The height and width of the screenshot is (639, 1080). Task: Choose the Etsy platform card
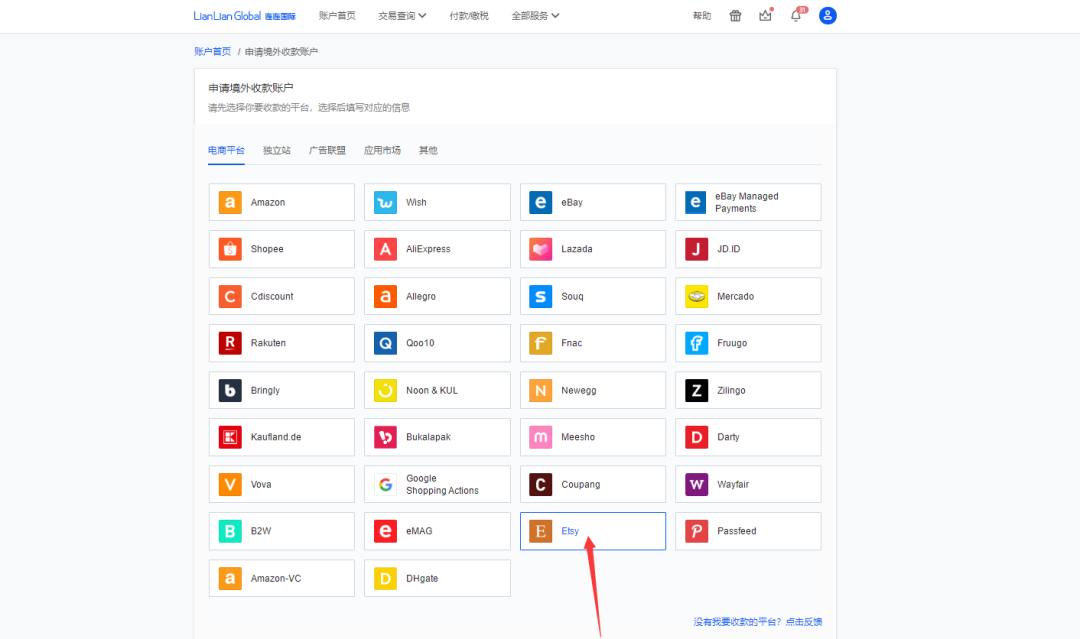tap(592, 531)
